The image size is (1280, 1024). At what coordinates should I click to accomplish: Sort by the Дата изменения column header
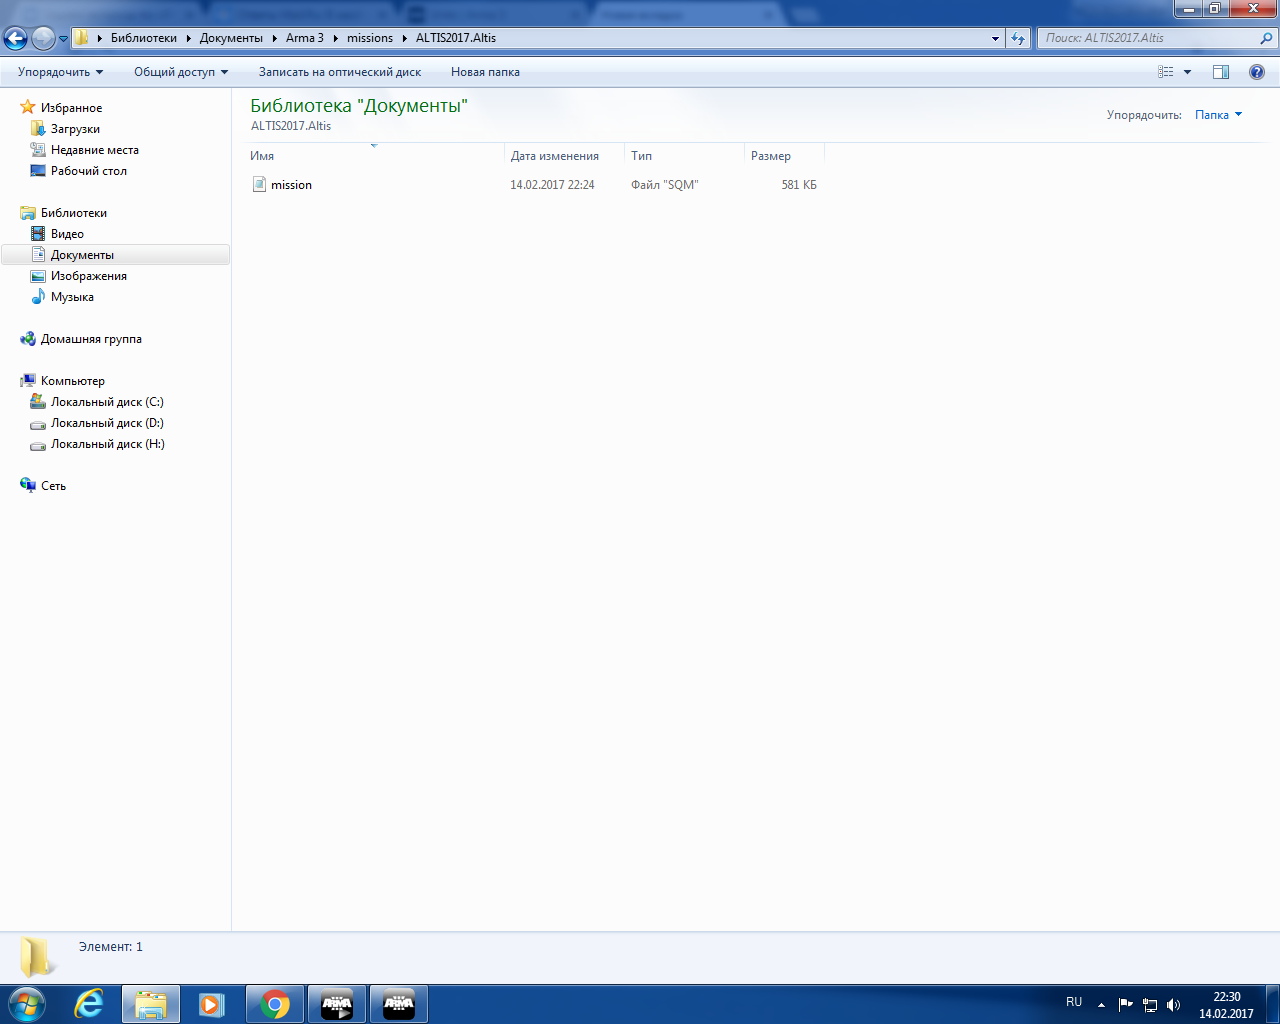click(x=555, y=156)
